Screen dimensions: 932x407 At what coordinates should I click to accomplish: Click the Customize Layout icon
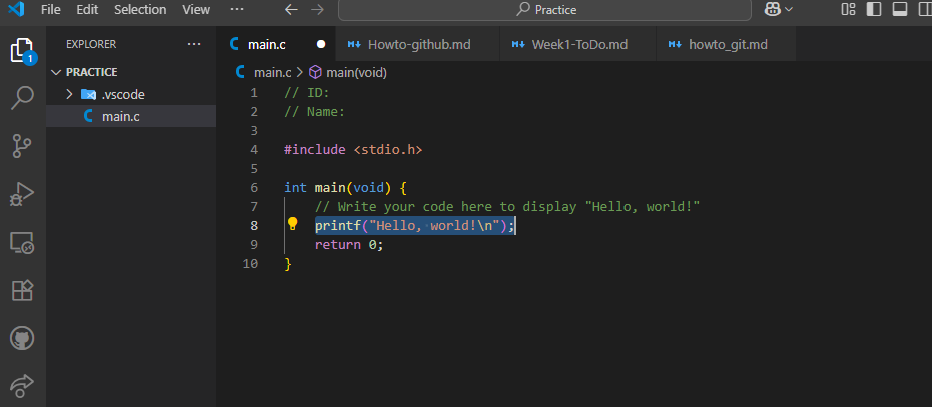(x=848, y=10)
